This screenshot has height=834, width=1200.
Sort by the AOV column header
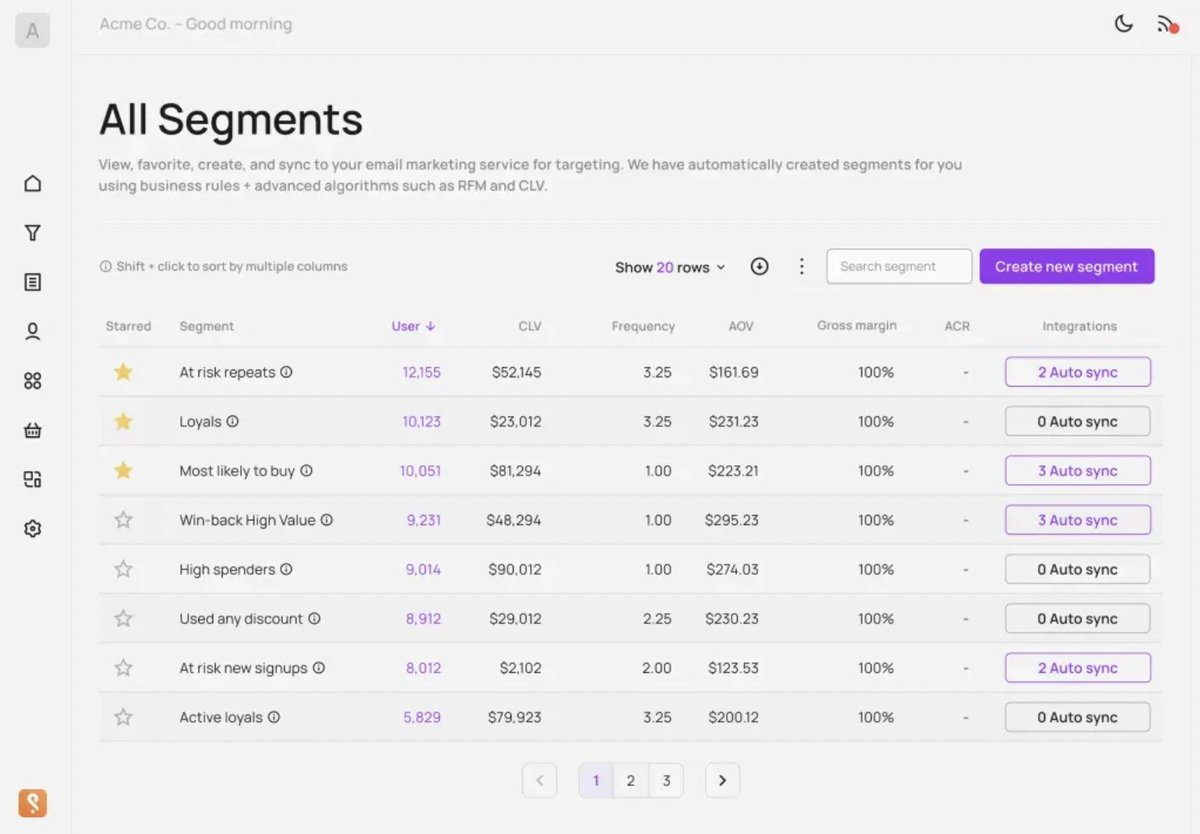pos(741,326)
